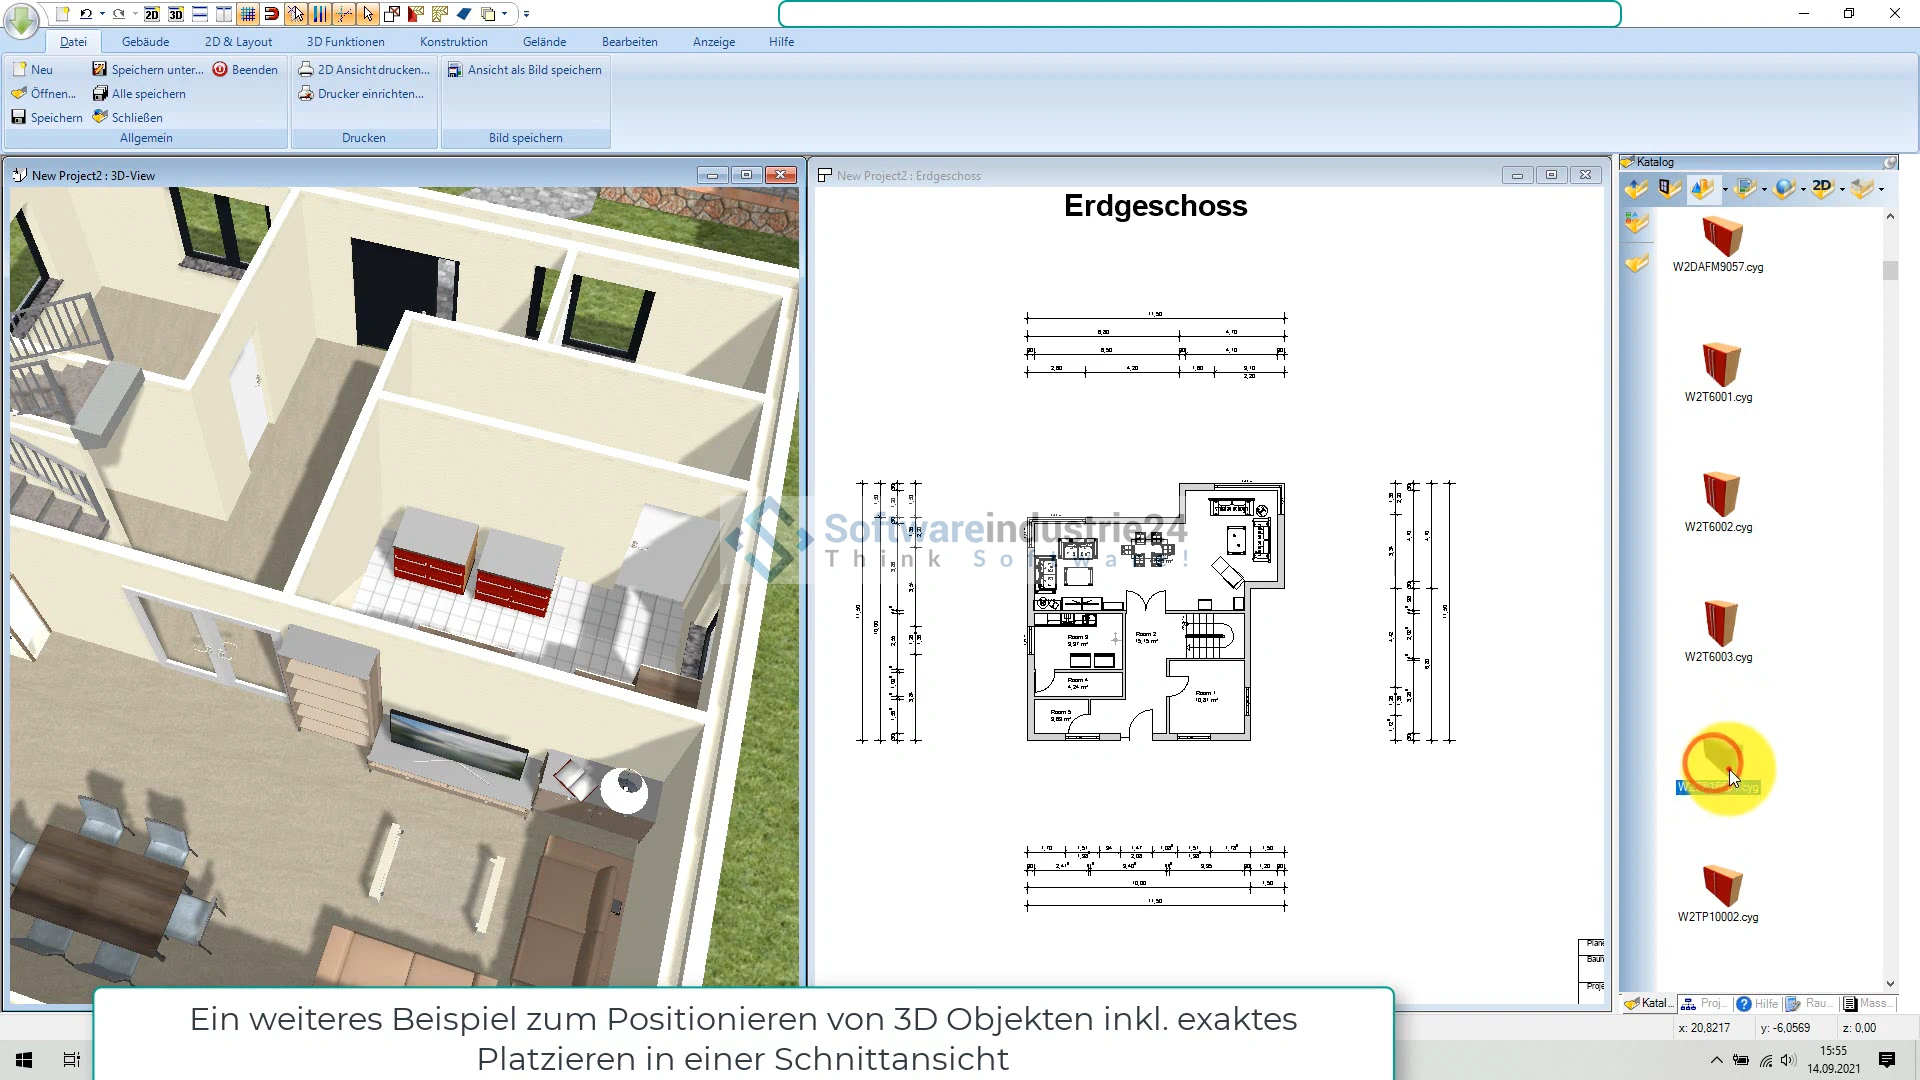Expand the 3D objects catalog dropdown arrow
Screen dimensions: 1920x1080
point(1725,189)
